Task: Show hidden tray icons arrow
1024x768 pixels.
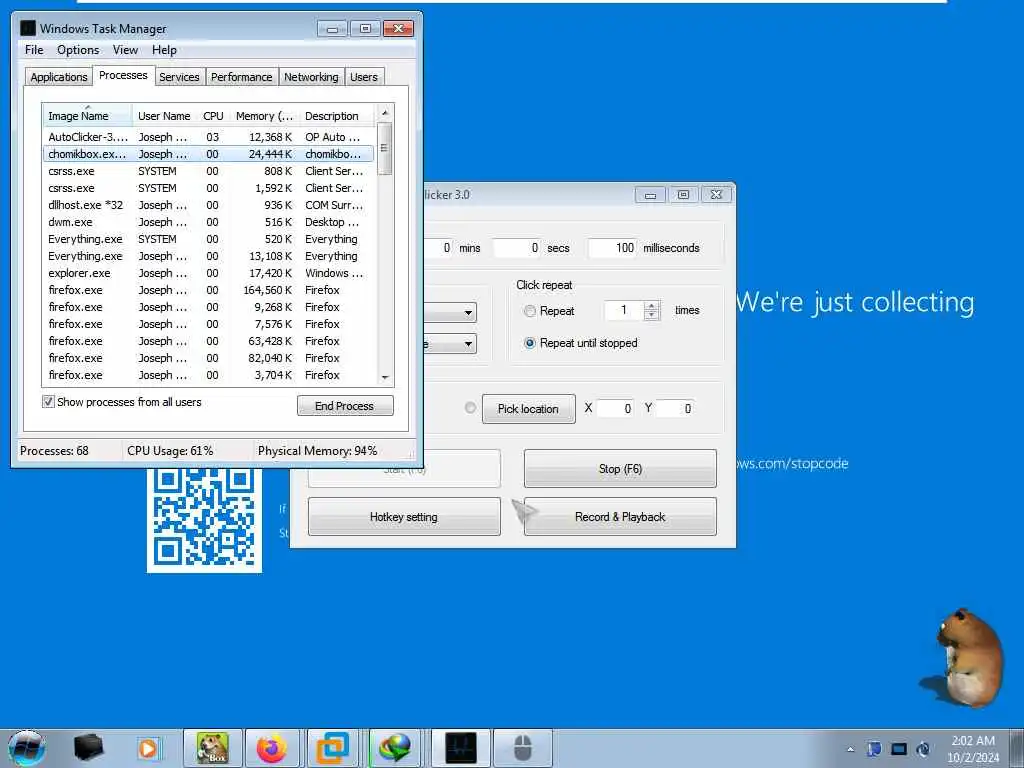Action: pos(850,749)
